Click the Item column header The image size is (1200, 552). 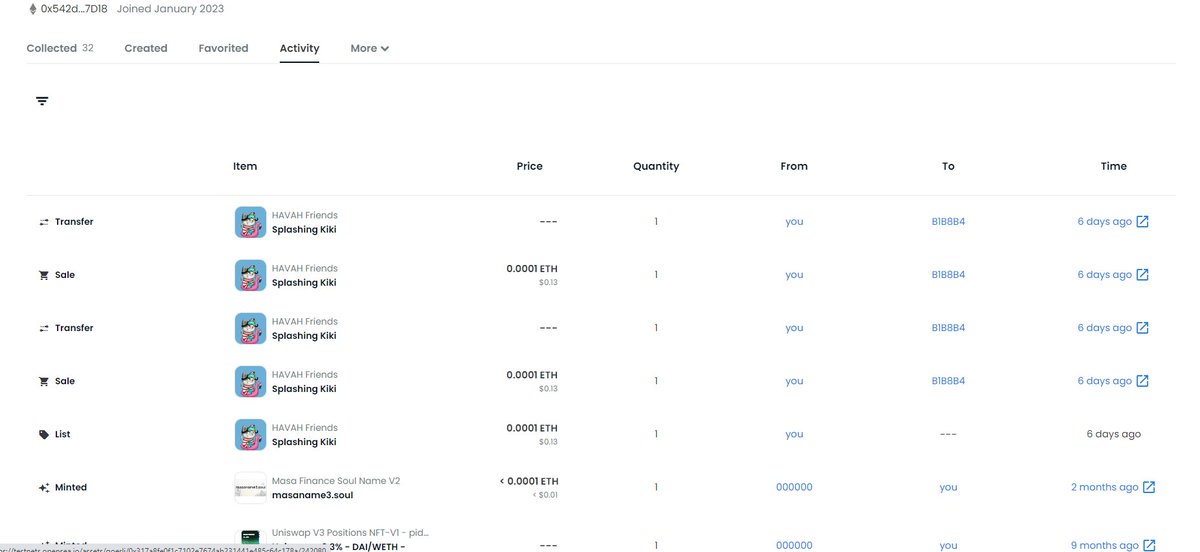[245, 166]
